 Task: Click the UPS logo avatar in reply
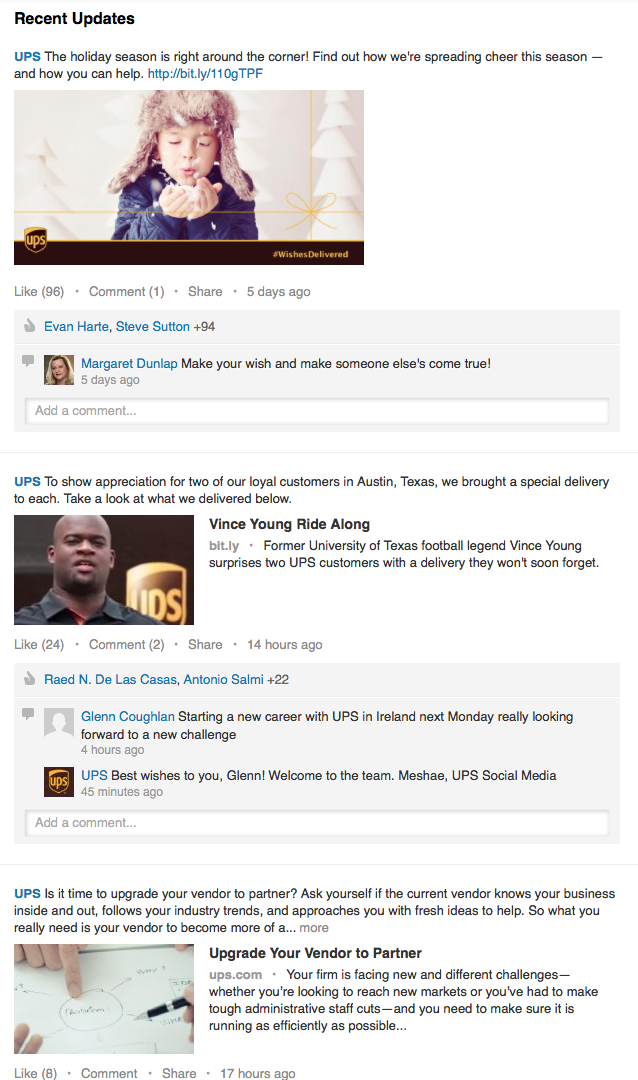[x=59, y=781]
